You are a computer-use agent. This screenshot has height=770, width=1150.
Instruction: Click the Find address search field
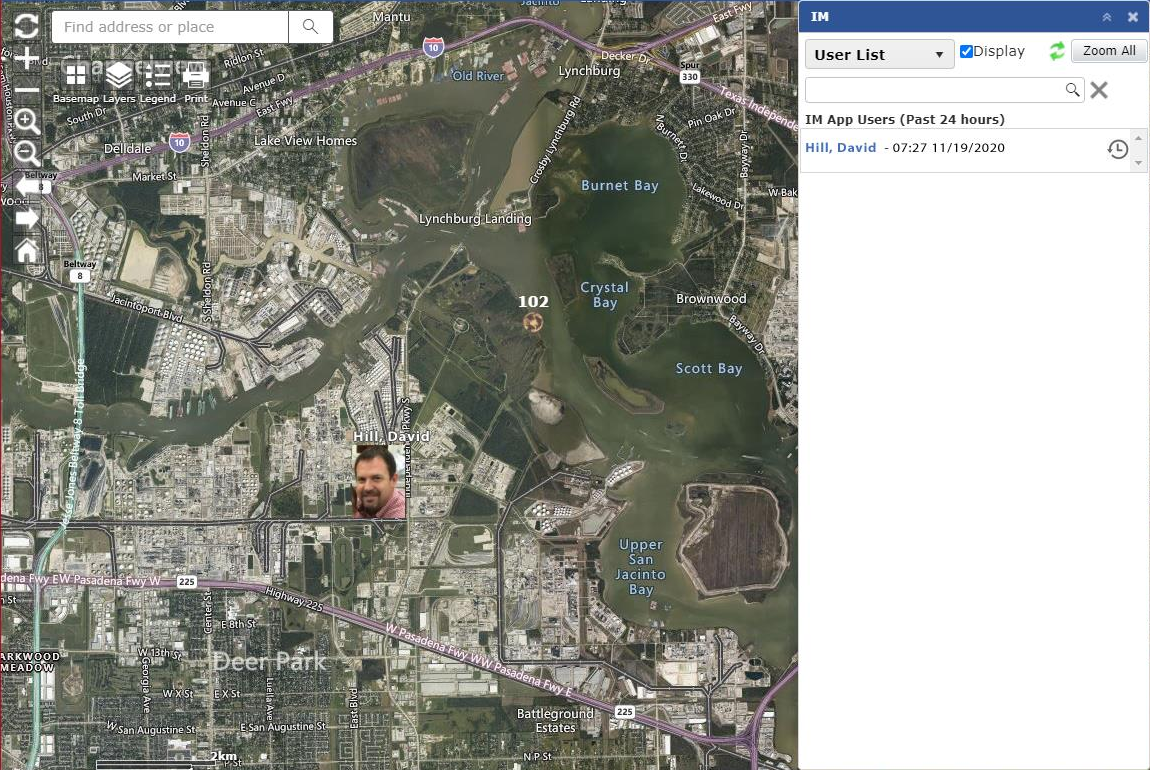170,27
